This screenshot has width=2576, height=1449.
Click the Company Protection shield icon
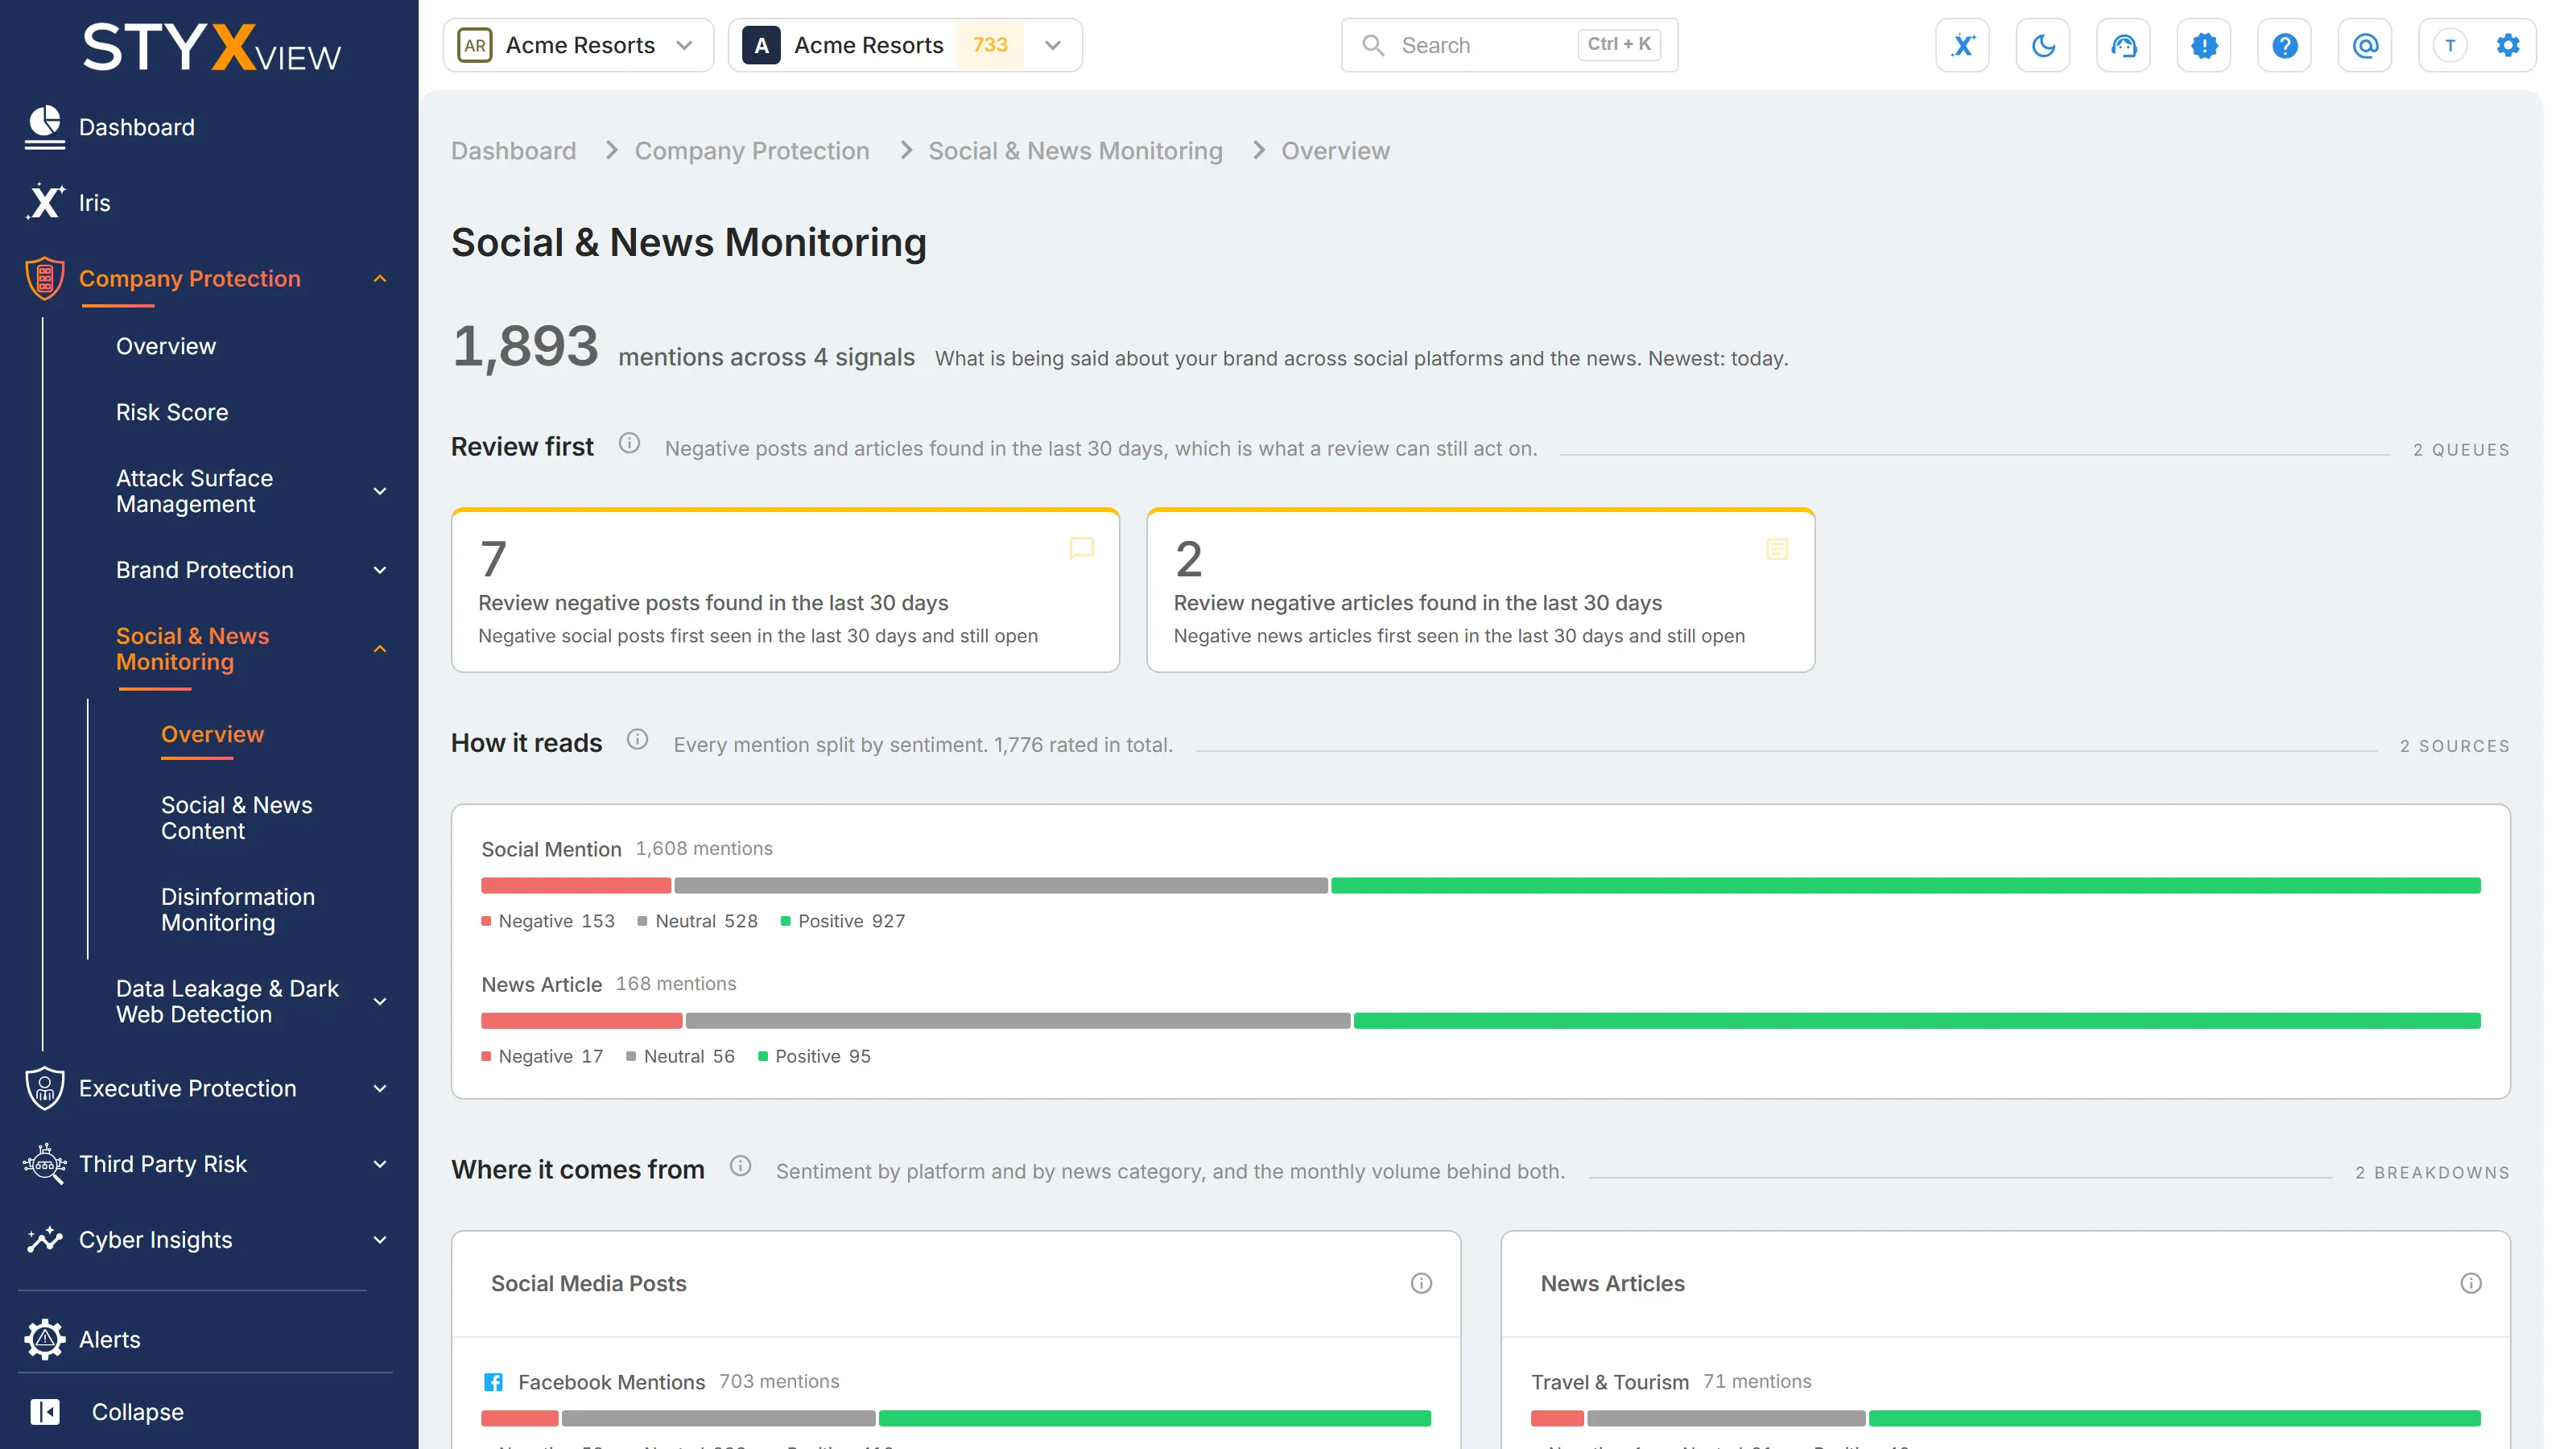tap(45, 278)
